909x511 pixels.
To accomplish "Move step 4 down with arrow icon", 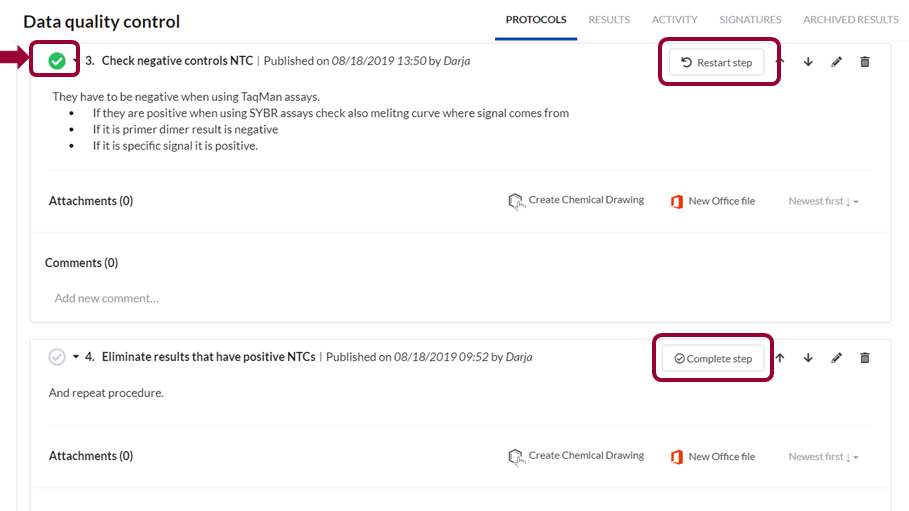I will point(808,358).
